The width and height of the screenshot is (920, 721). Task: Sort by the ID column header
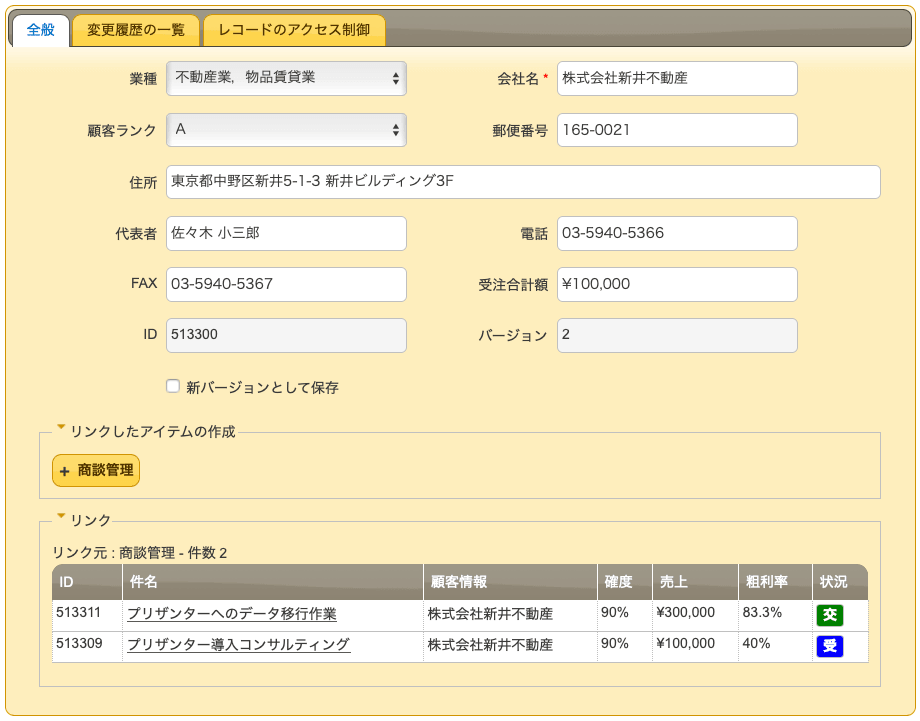[x=87, y=582]
